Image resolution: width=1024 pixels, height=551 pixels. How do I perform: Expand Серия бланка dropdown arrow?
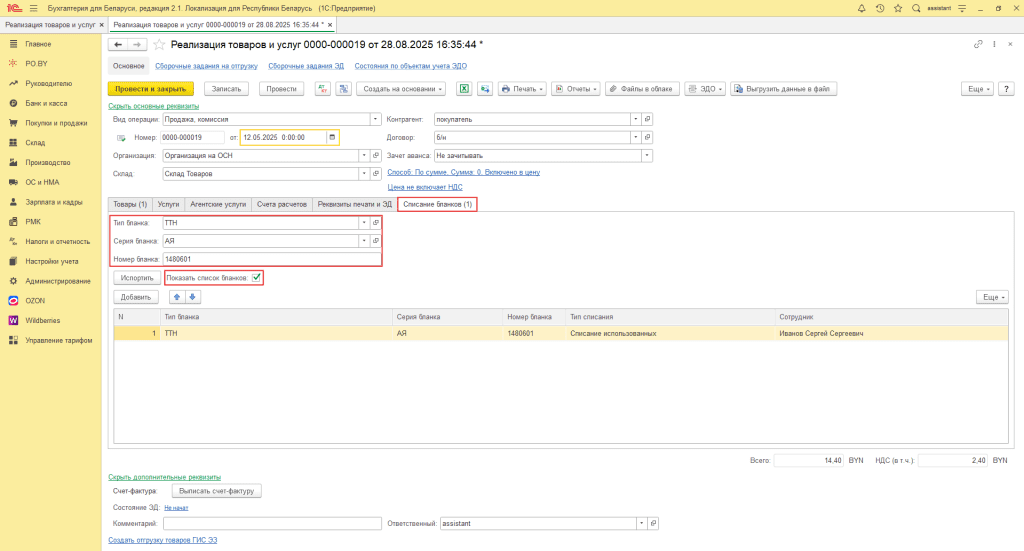[x=364, y=241]
